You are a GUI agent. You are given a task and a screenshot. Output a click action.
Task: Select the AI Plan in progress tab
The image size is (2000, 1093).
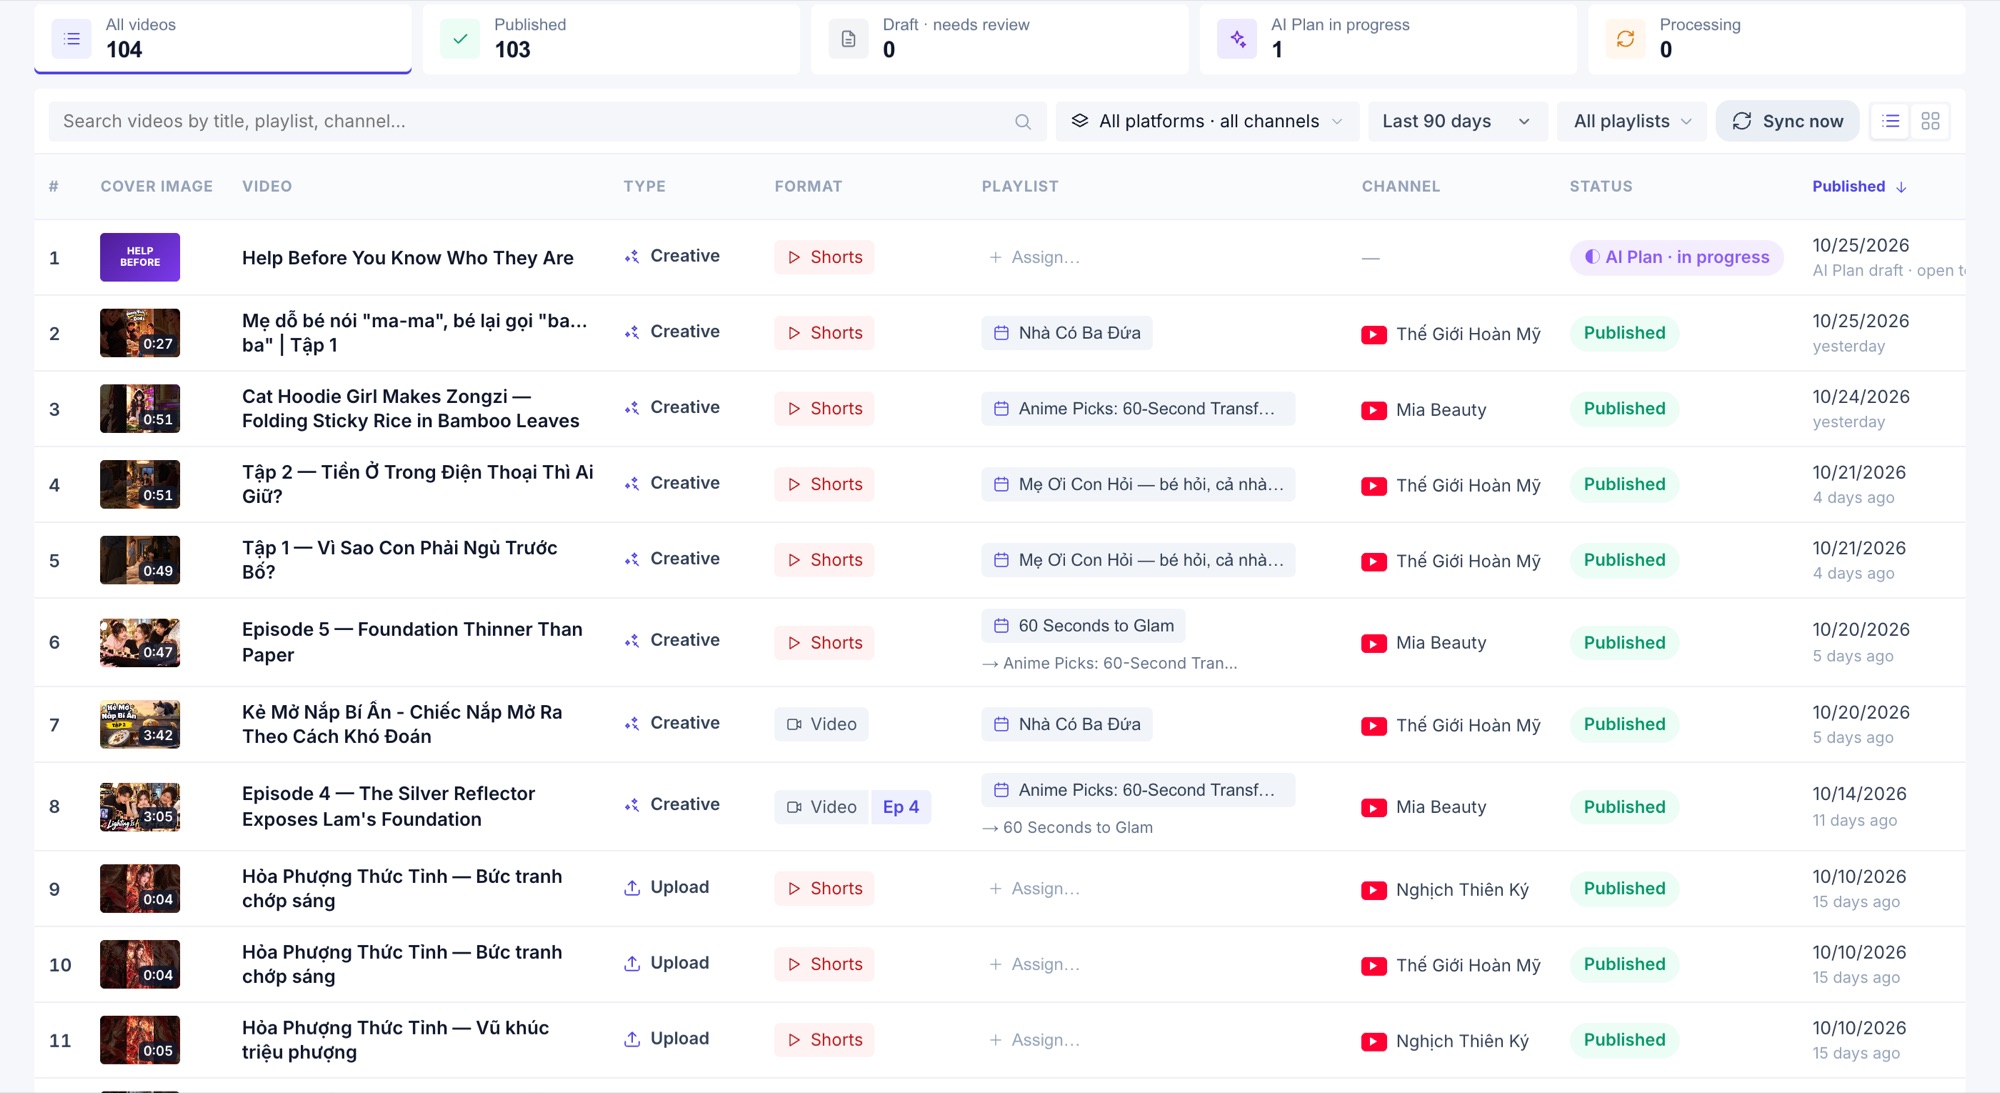click(x=1388, y=38)
